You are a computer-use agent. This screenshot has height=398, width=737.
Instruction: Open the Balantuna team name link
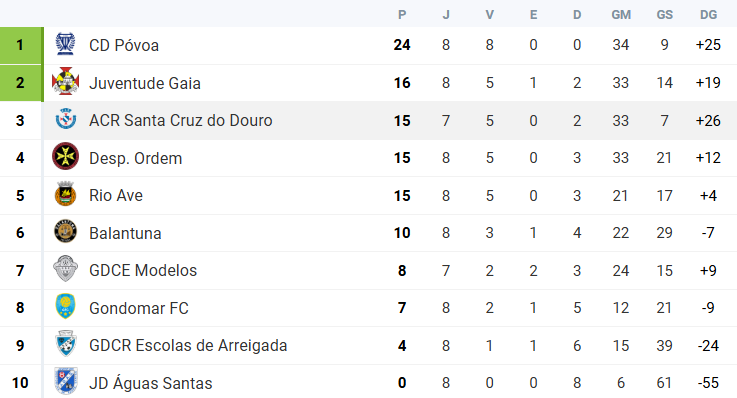pos(125,233)
